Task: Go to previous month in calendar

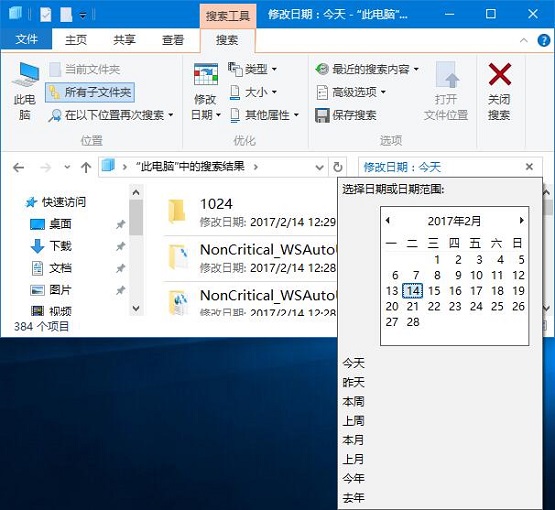Action: (x=388, y=220)
